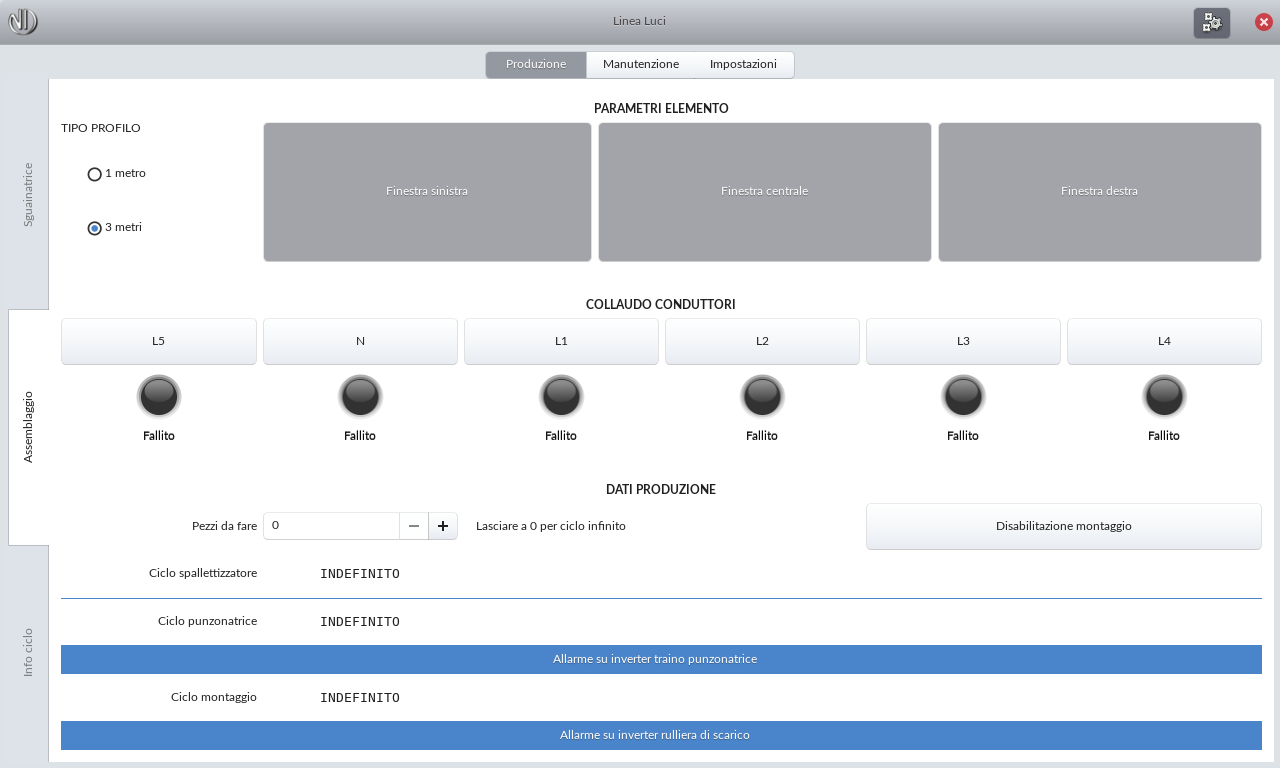Click the status LED under L4
This screenshot has width=1280, height=768.
[x=1164, y=397]
